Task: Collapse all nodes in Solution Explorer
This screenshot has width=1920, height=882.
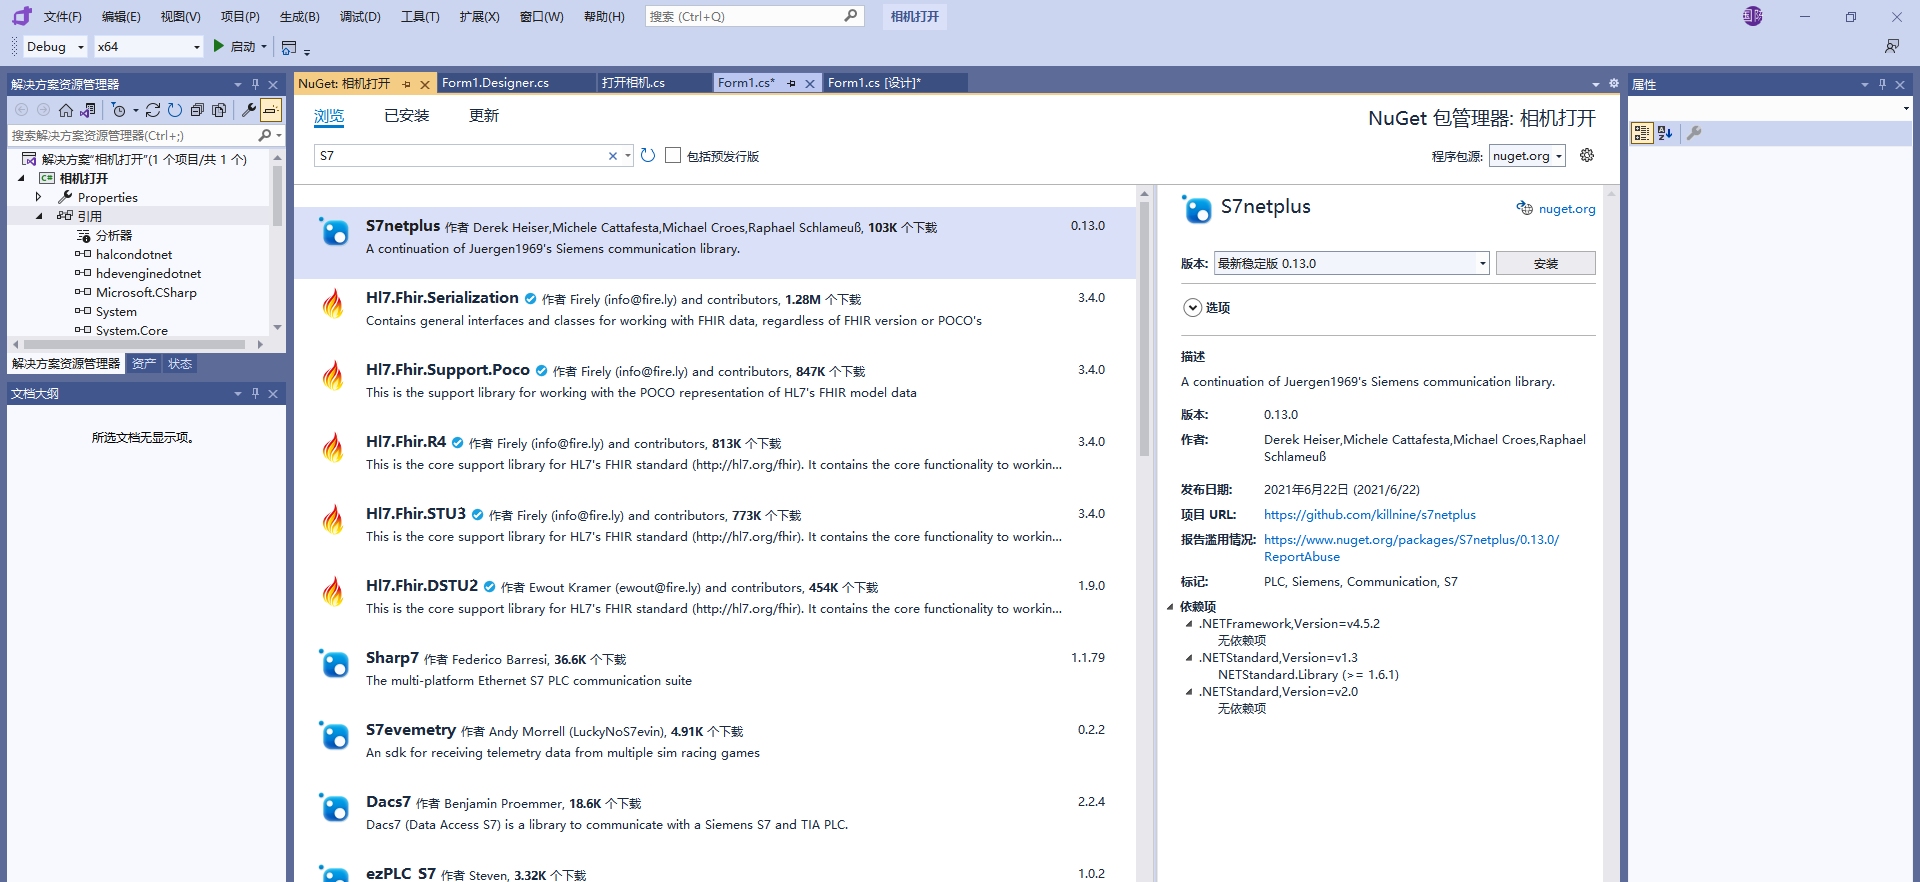Action: [197, 110]
